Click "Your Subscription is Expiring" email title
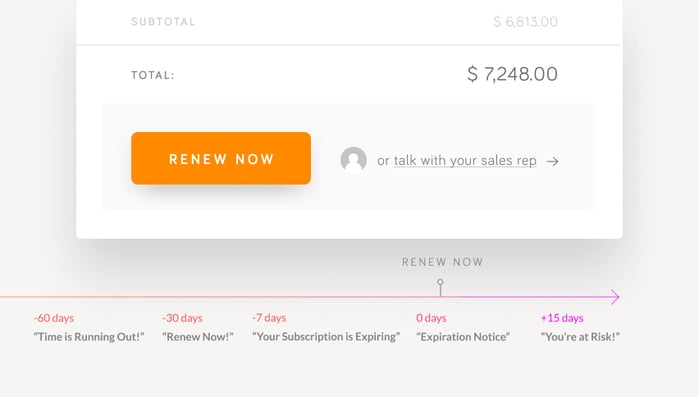Image resolution: width=699 pixels, height=397 pixels. (326, 336)
